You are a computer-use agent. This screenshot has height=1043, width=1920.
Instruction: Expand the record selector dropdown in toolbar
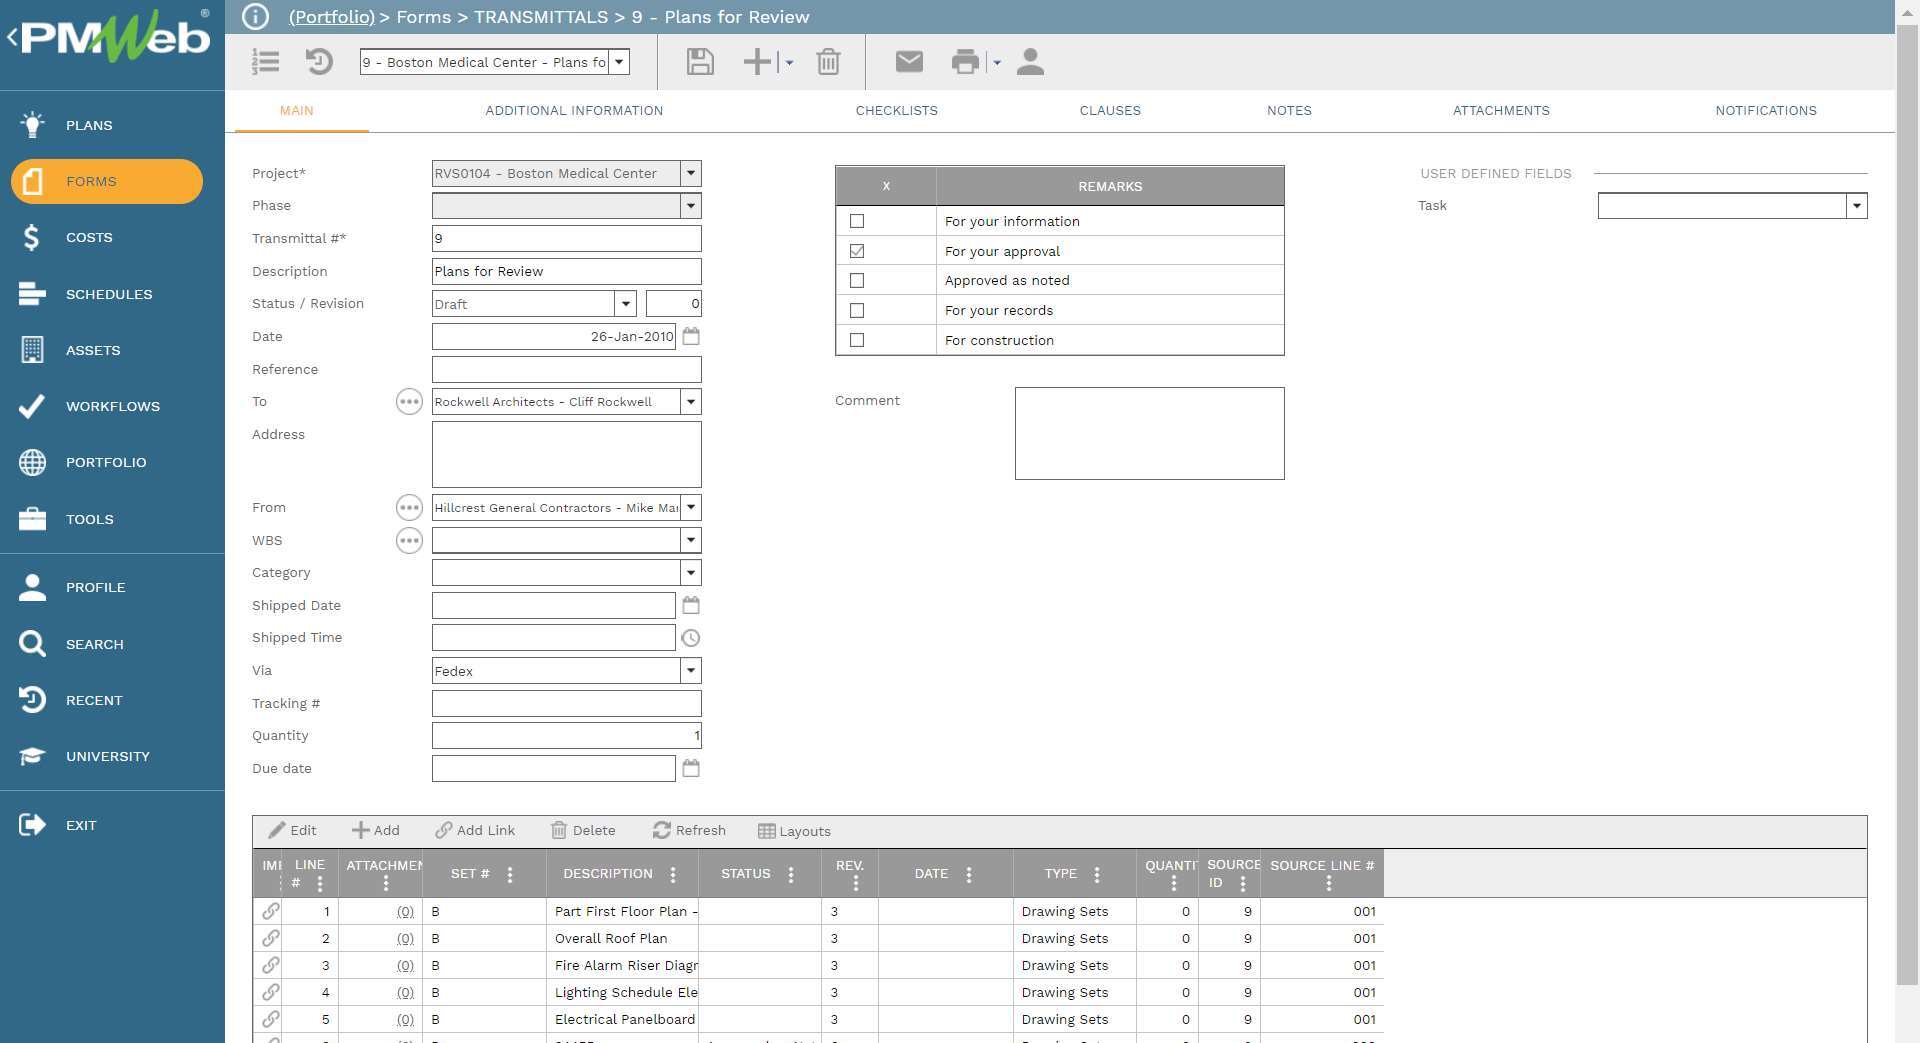(x=620, y=62)
